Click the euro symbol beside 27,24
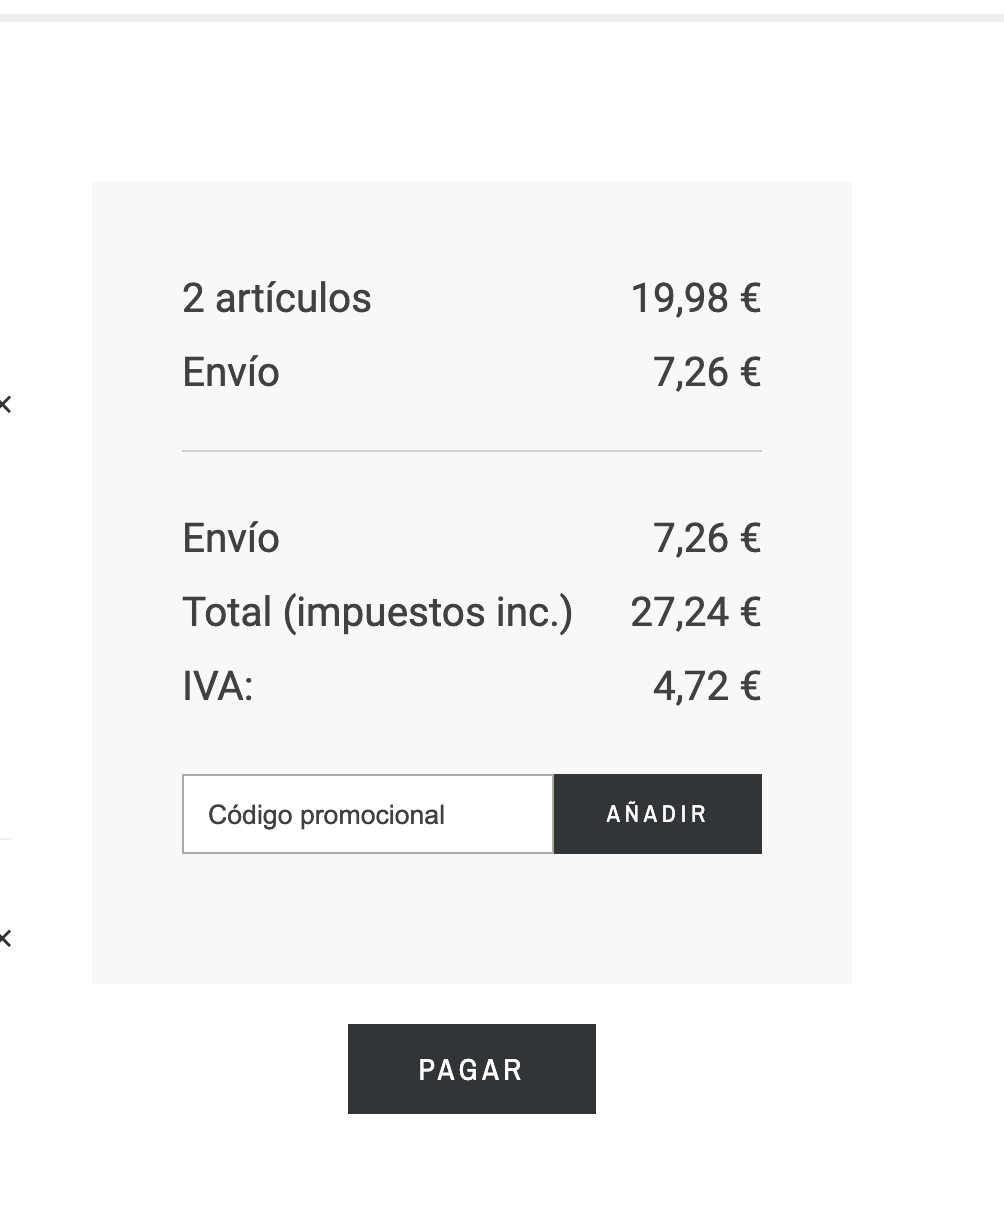 pos(750,612)
